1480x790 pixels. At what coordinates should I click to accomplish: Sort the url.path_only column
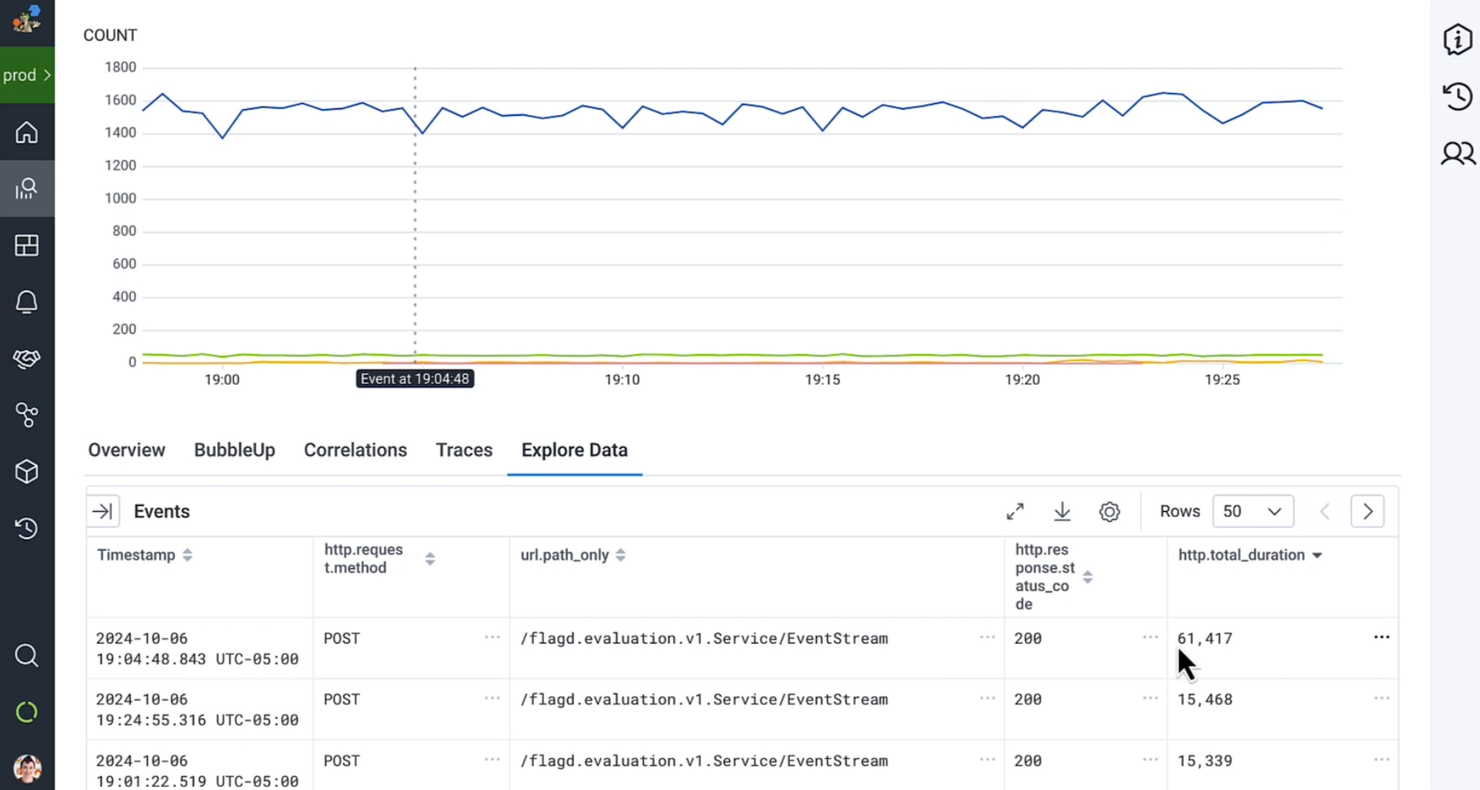coord(620,554)
